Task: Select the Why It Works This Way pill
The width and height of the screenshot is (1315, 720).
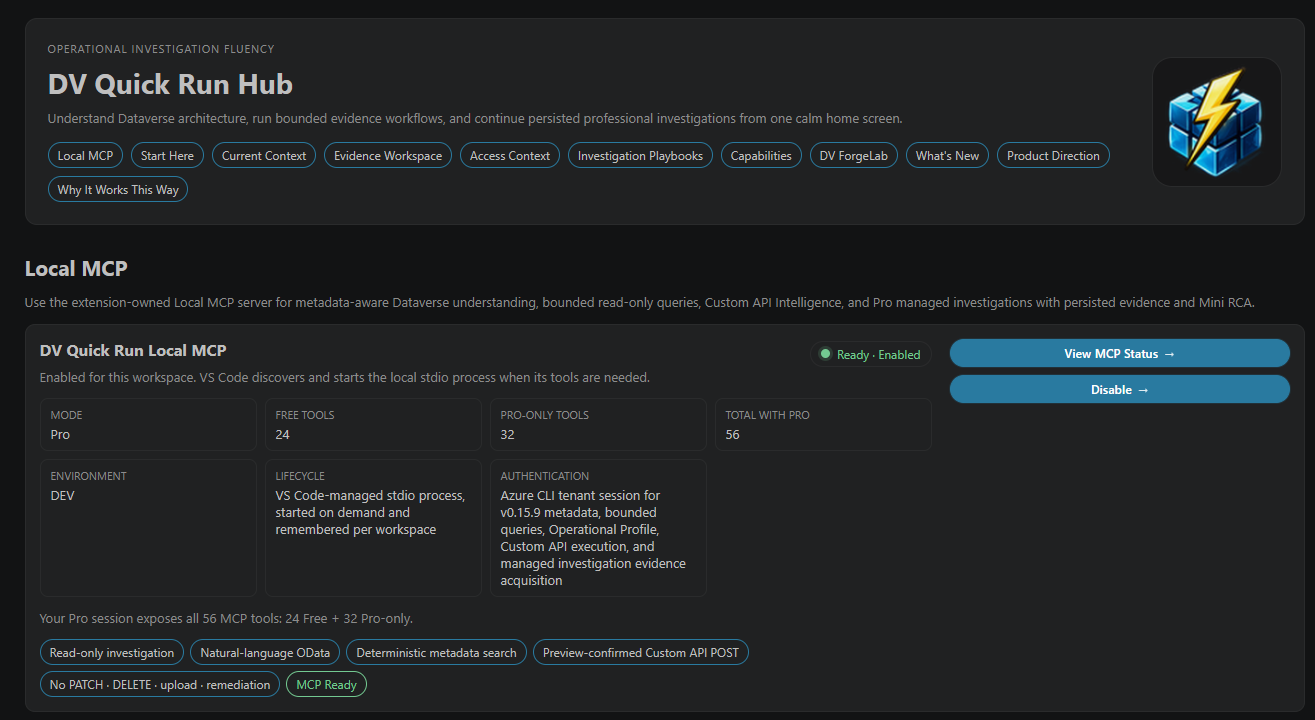Action: coord(118,189)
